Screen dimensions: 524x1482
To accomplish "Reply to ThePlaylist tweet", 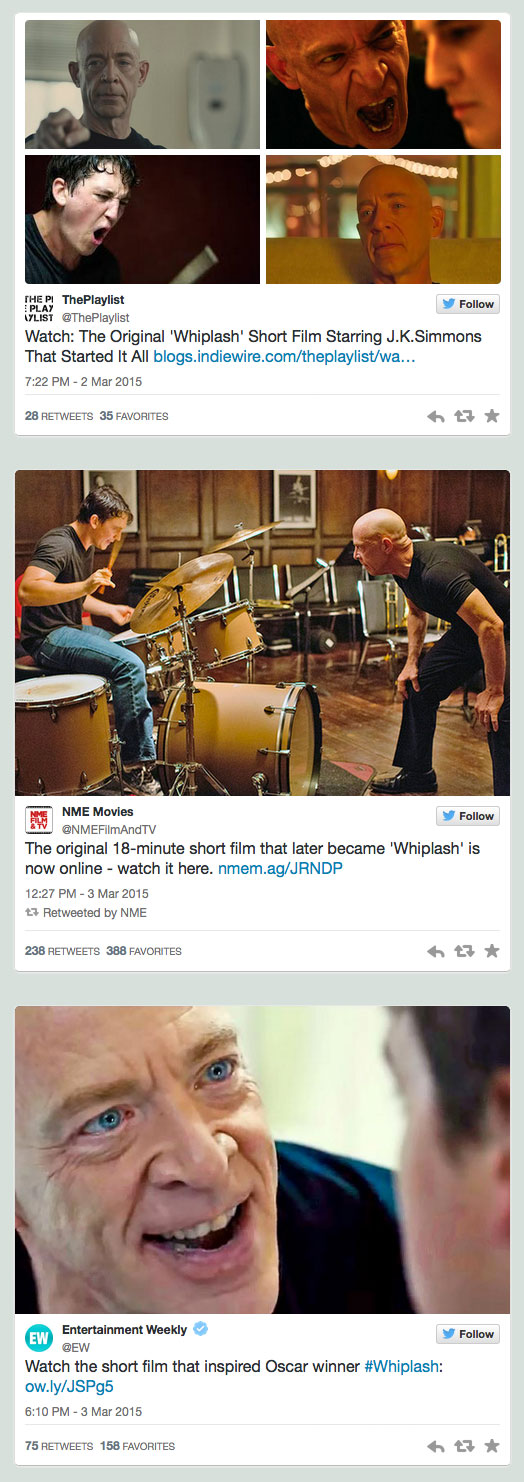I will (x=436, y=416).
